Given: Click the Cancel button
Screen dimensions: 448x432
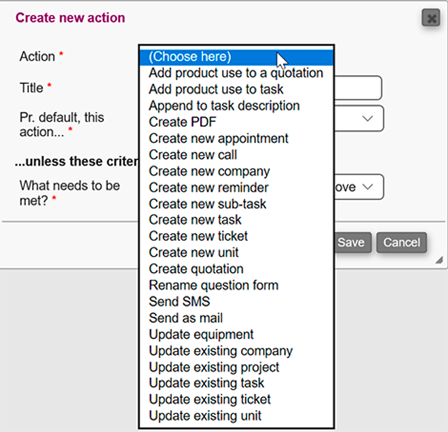Looking at the screenshot, I should click(x=402, y=242).
